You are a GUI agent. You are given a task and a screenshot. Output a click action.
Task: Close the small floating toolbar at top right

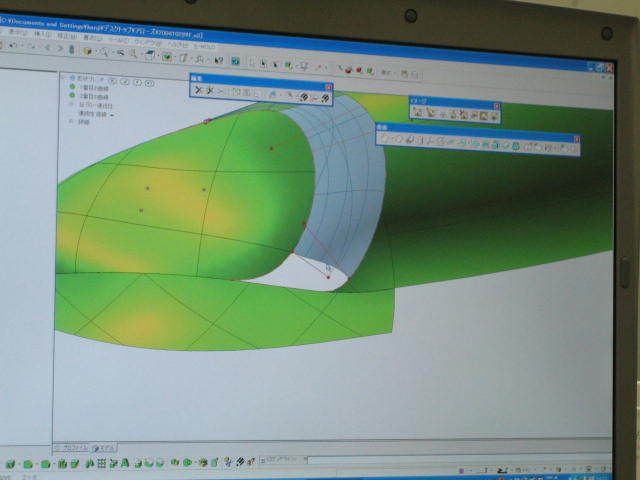click(x=497, y=106)
